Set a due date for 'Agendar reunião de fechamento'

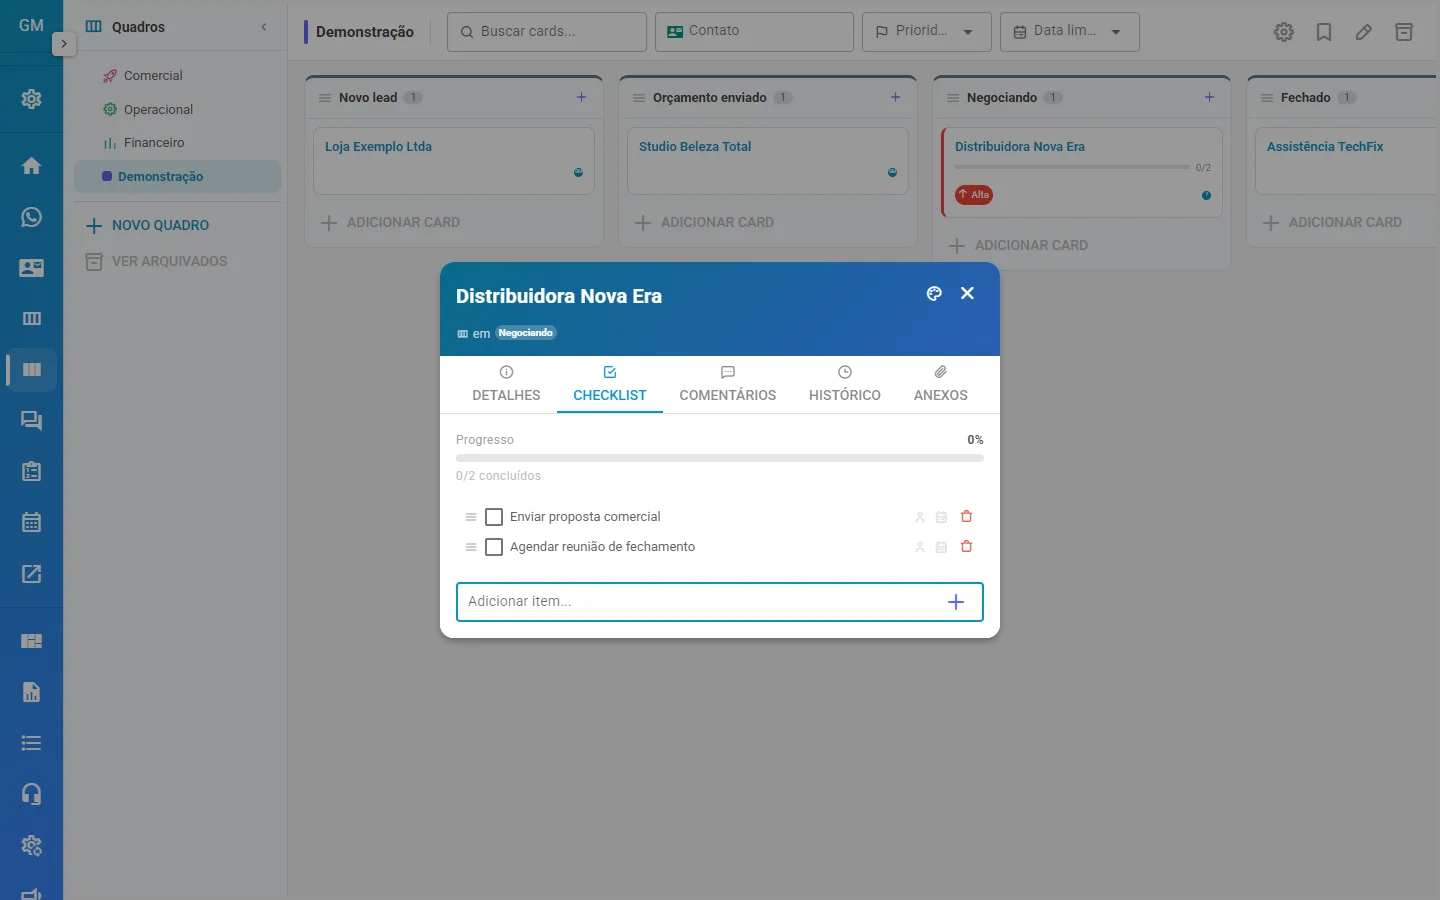(941, 547)
